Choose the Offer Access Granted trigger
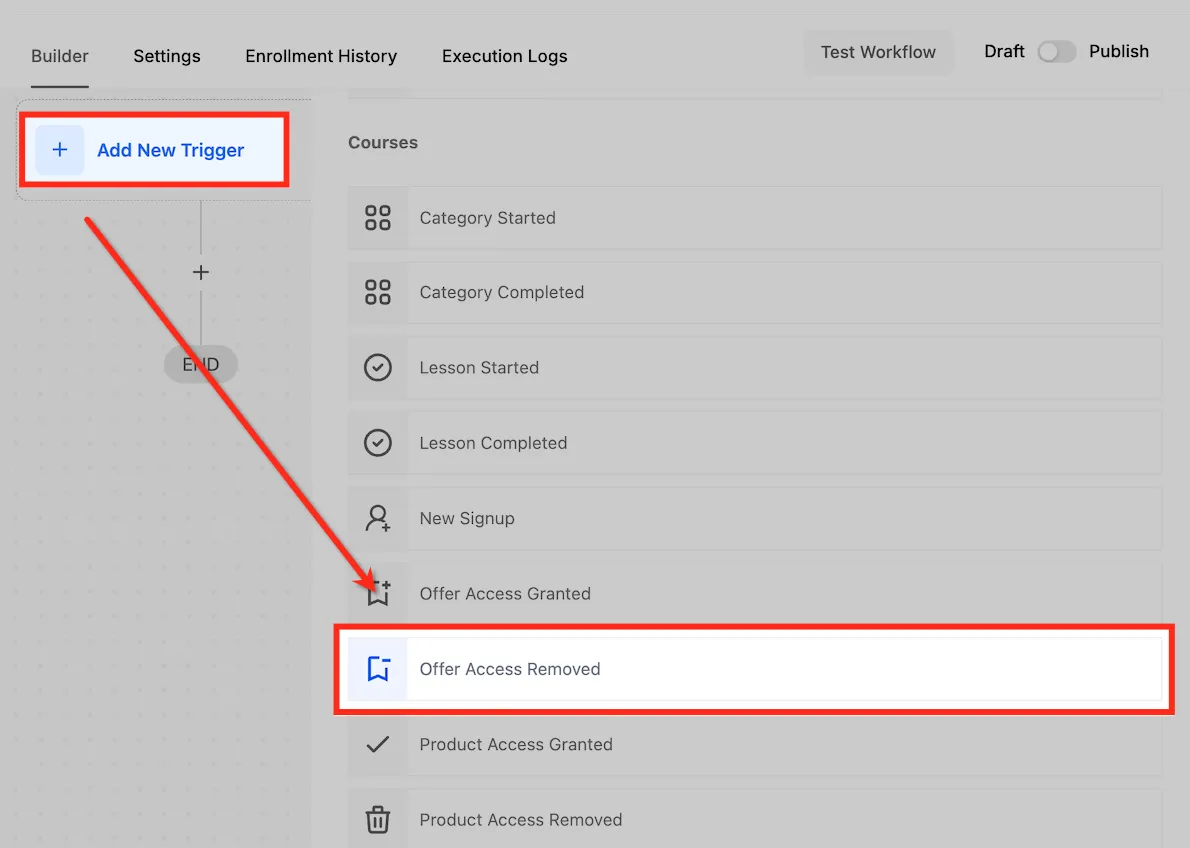The height and width of the screenshot is (848, 1190). click(x=754, y=594)
